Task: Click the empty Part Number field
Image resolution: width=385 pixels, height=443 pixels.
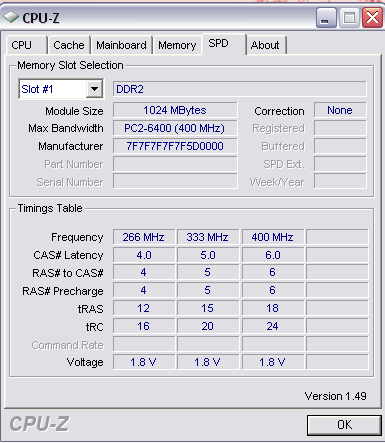Action: 175,164
